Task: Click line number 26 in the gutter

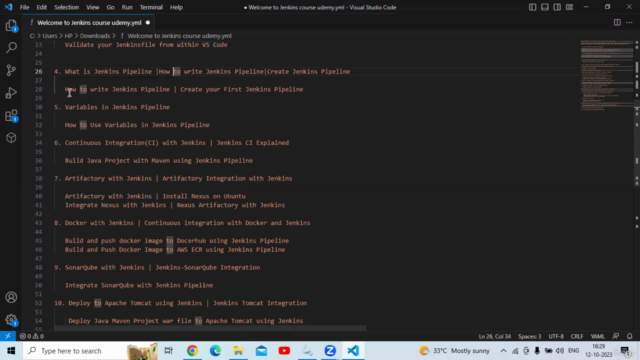Action: [x=38, y=71]
